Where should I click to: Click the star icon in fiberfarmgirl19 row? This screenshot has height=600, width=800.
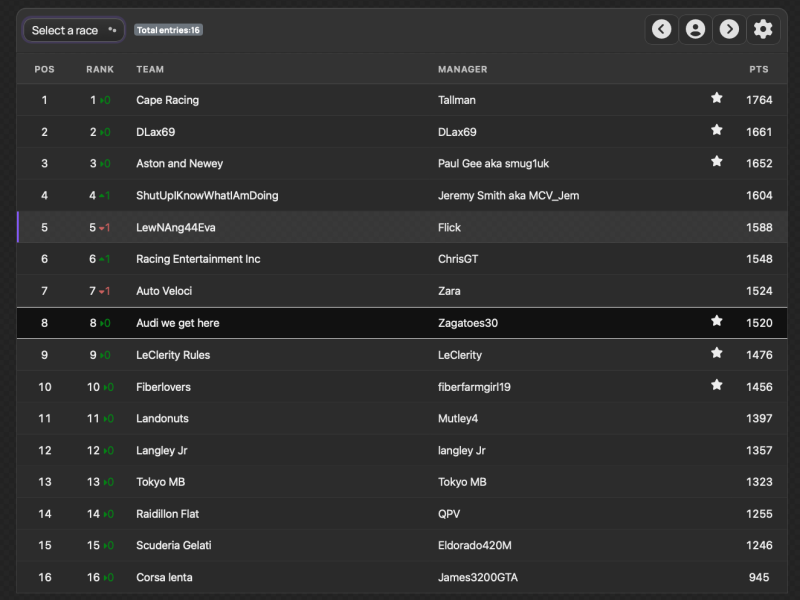[716, 385]
